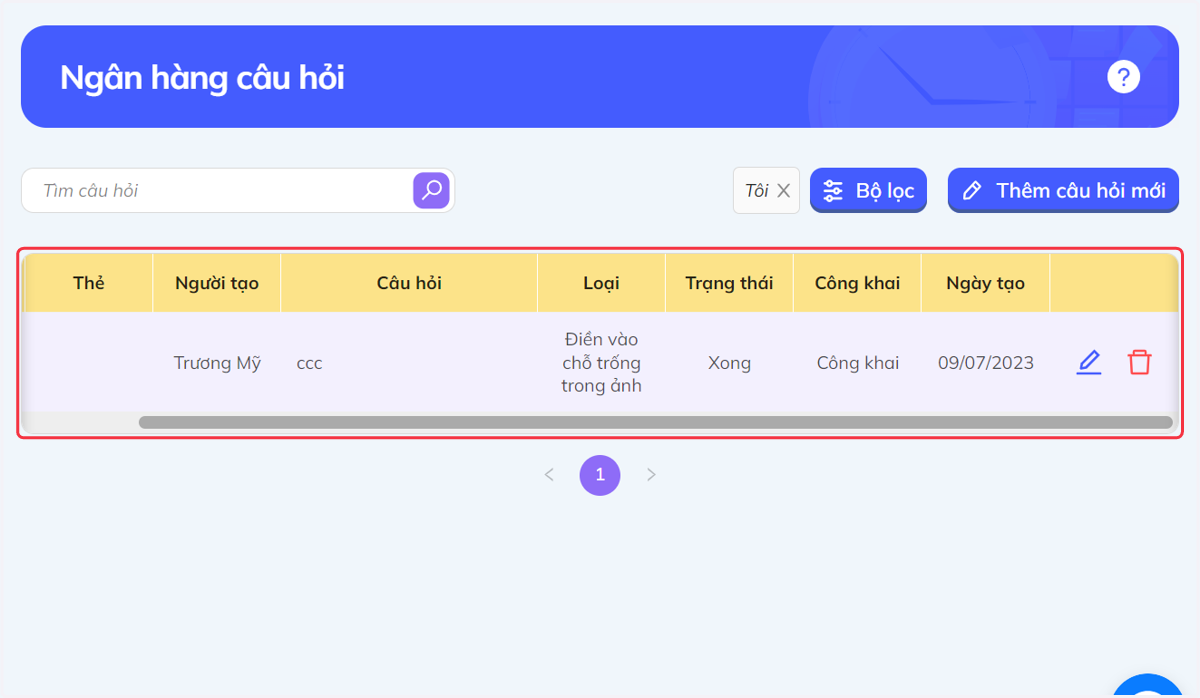Go to next page arrow

(651, 475)
